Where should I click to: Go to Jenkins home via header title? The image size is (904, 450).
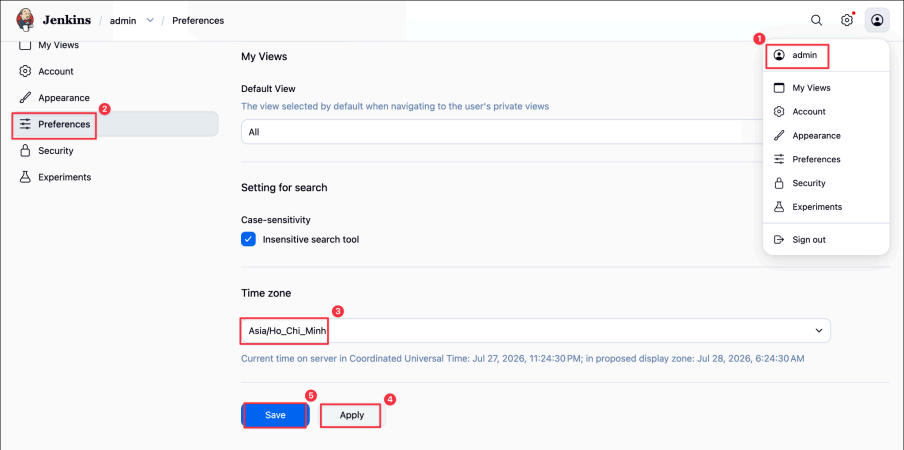point(66,20)
